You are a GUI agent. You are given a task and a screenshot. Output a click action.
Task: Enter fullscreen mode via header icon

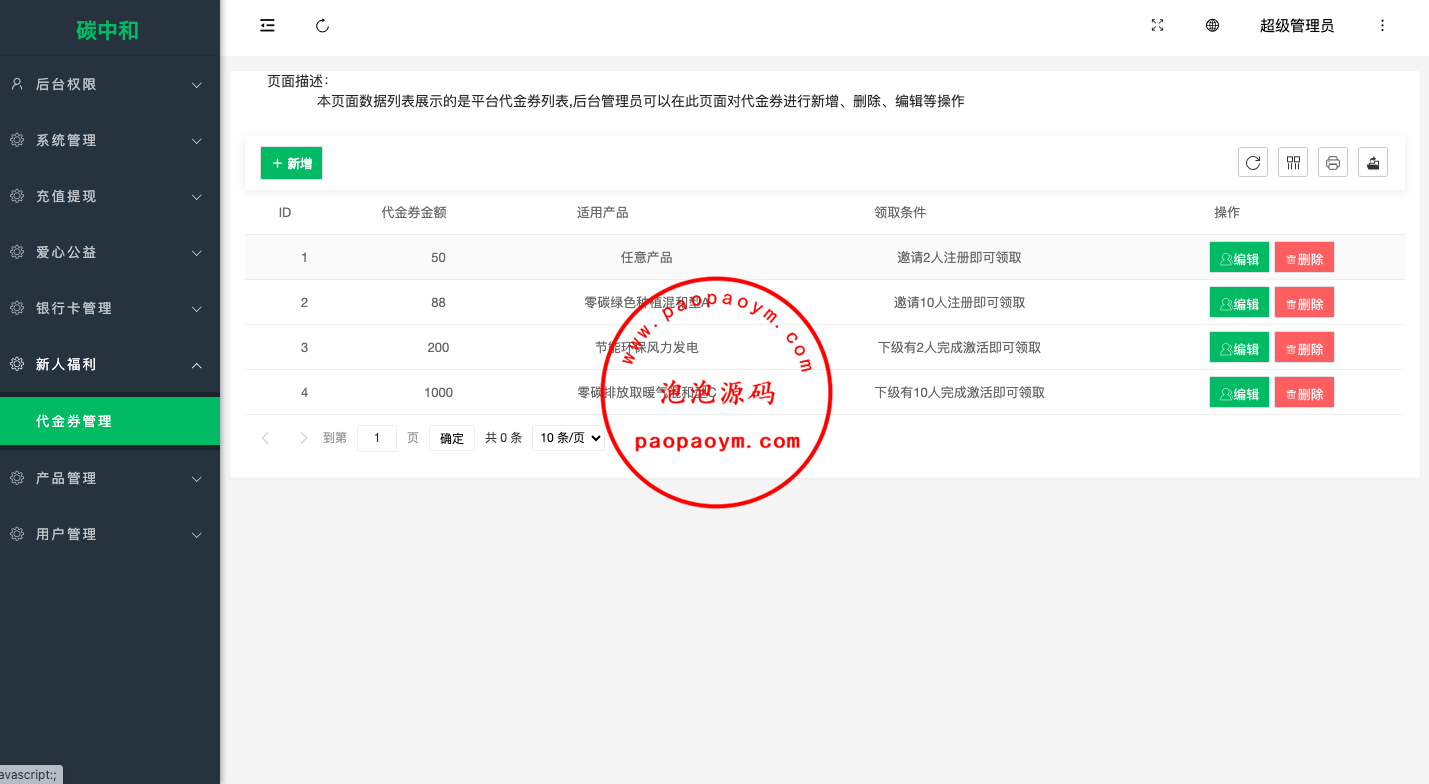[1157, 26]
